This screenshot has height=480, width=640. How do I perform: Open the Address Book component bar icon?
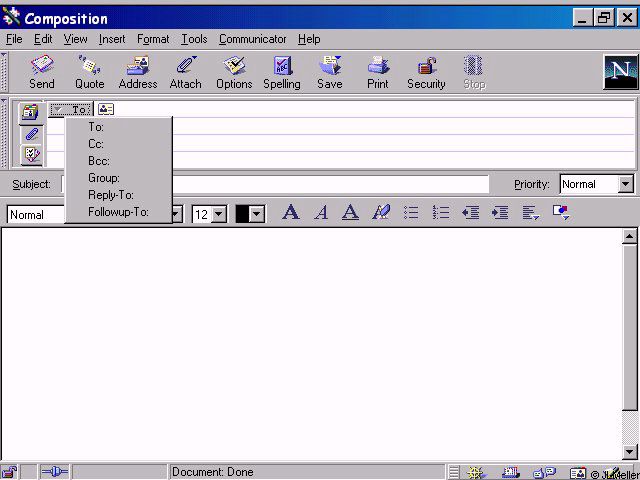(x=578, y=473)
